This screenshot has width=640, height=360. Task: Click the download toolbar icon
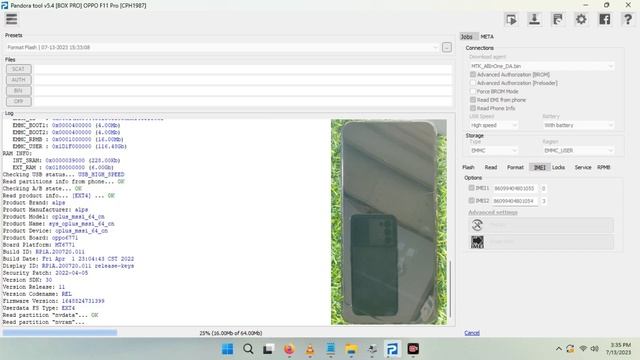(x=534, y=19)
